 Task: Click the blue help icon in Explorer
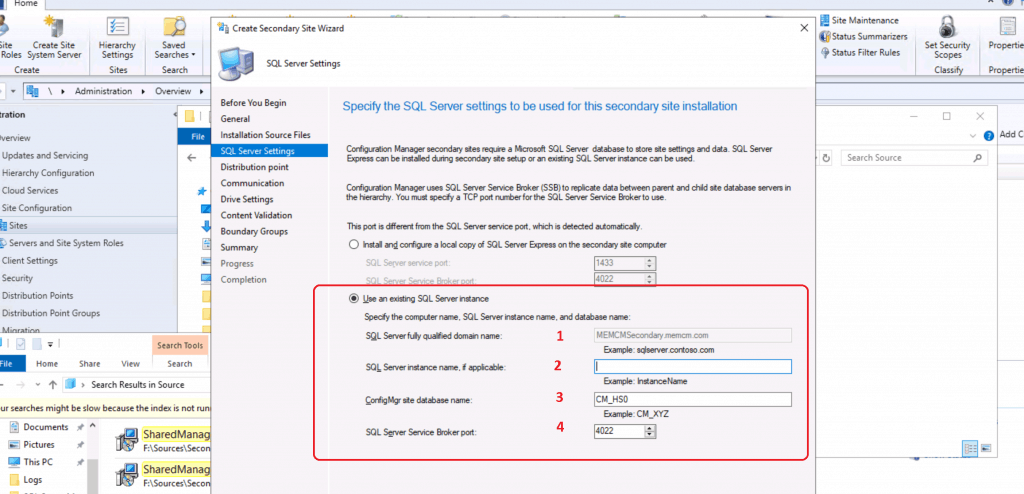pyautogui.click(x=989, y=135)
